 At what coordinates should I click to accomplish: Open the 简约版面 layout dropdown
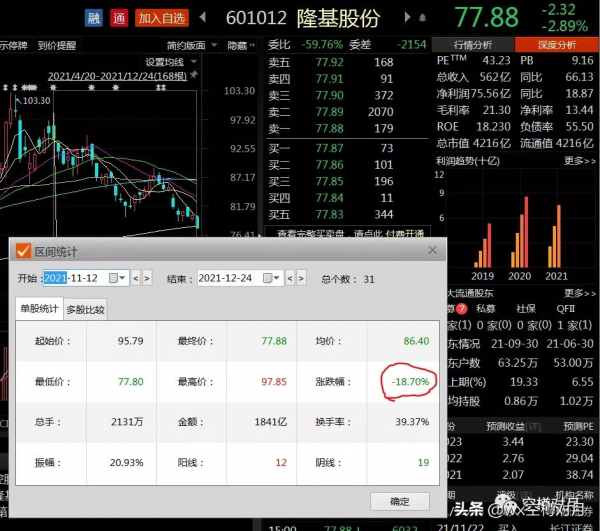191,46
